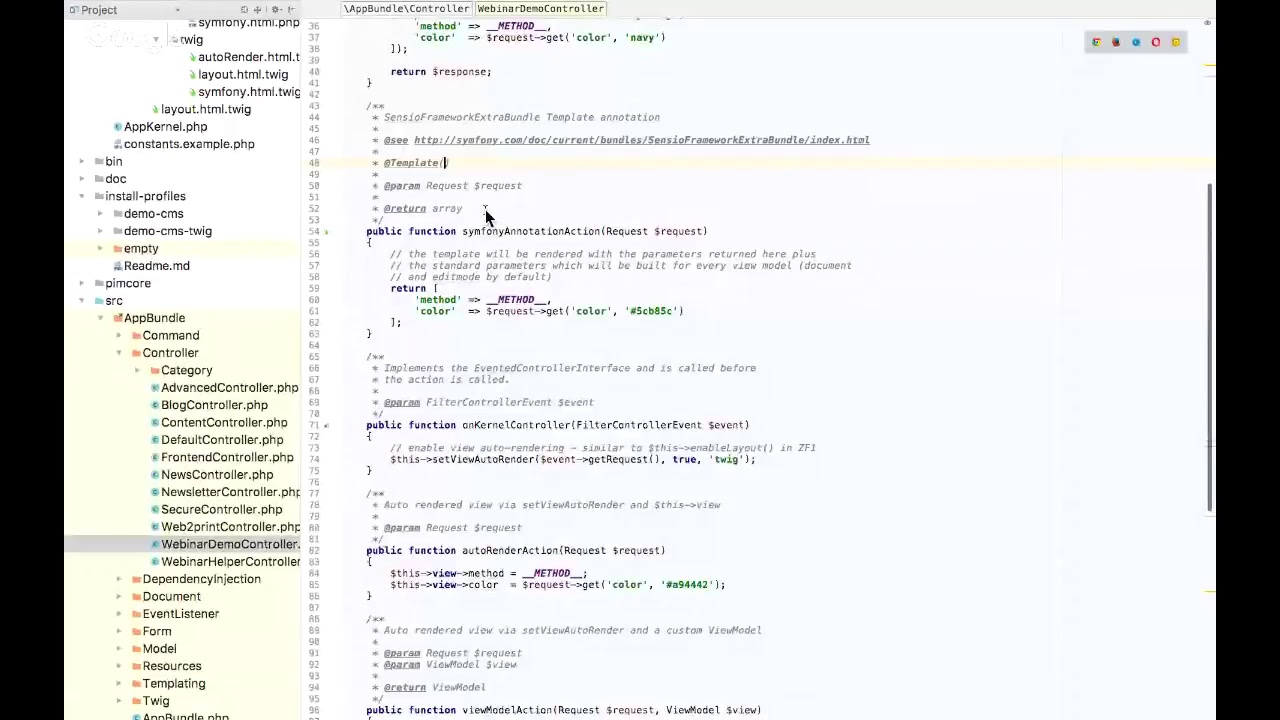1280x720 pixels.
Task: Open WebinarHelperController file
Action: coord(230,562)
